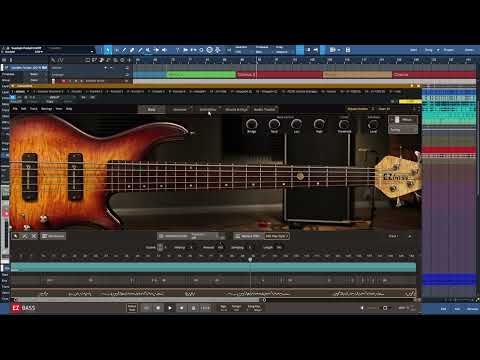Click the Song Key field in EZbass transport
Screen dimensions: 480x360
[x=254, y=308]
